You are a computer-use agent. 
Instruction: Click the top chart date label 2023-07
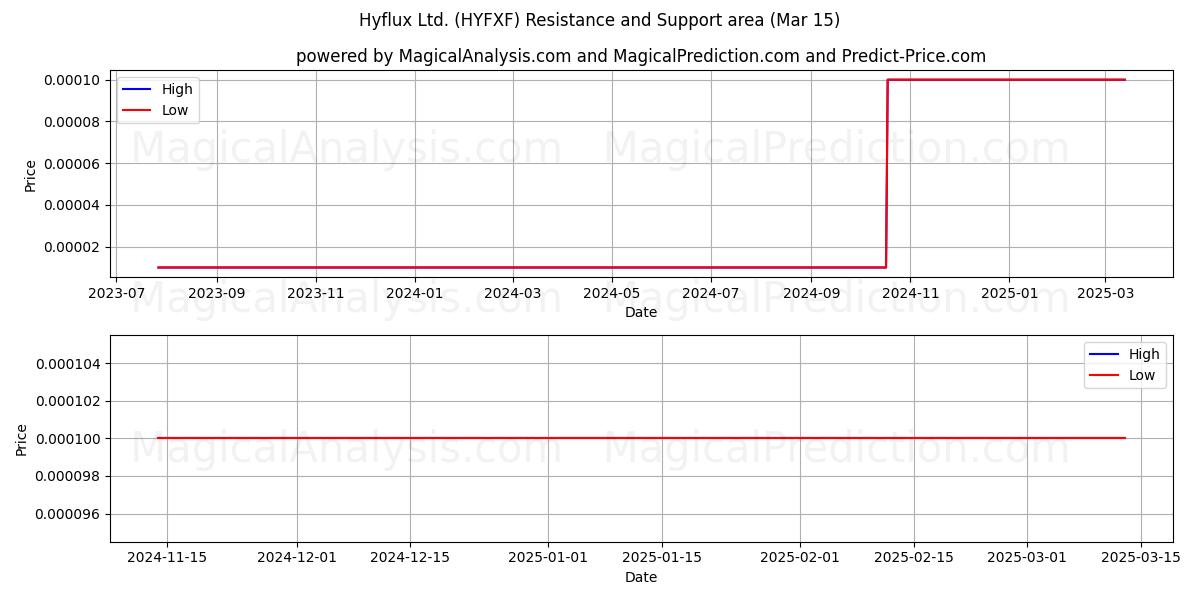click(117, 294)
